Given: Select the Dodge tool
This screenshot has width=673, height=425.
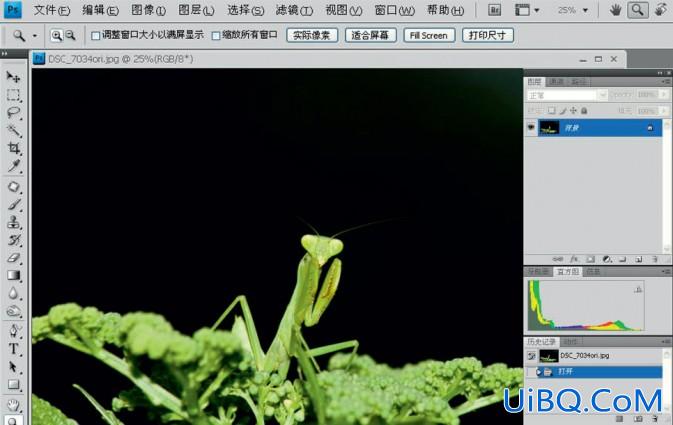Looking at the screenshot, I should (13, 311).
